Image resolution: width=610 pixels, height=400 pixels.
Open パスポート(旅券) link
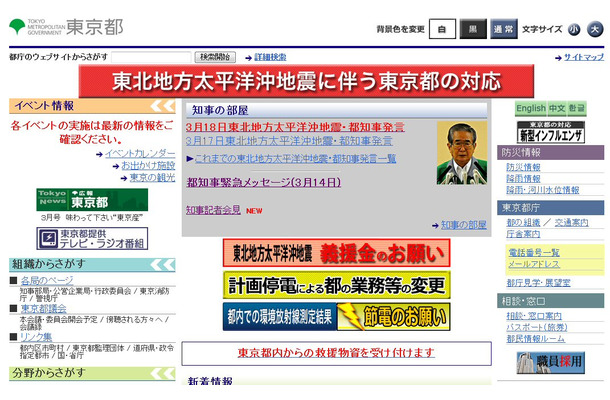pos(537,328)
